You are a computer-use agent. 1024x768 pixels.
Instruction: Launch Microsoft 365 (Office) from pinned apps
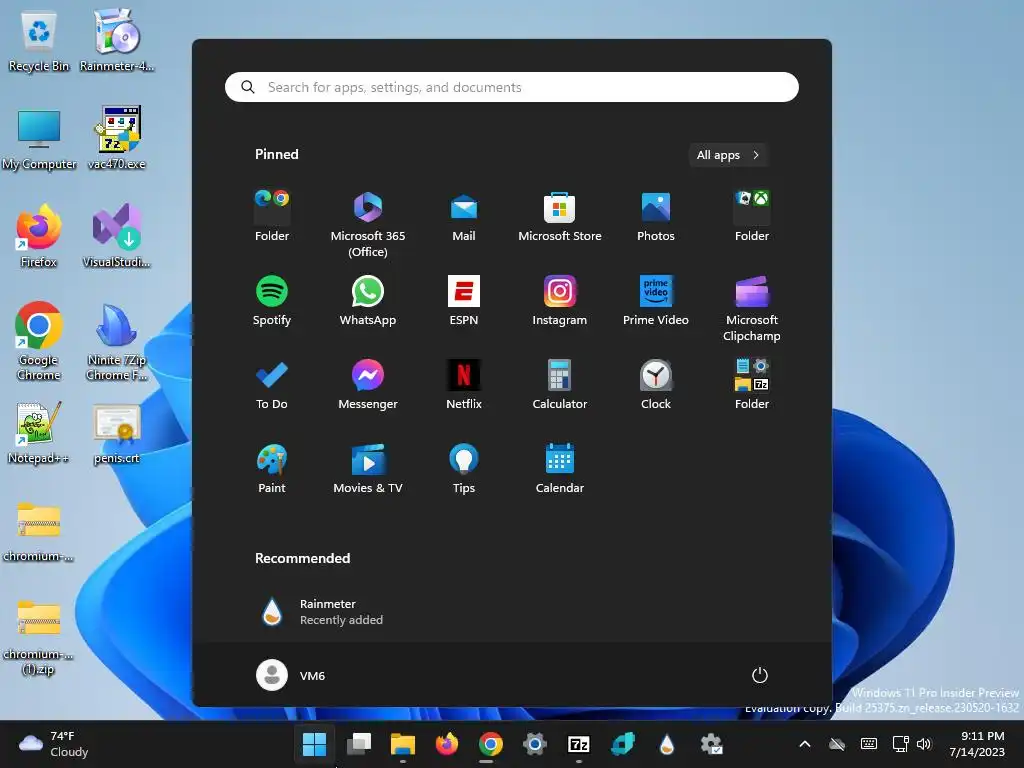point(368,224)
